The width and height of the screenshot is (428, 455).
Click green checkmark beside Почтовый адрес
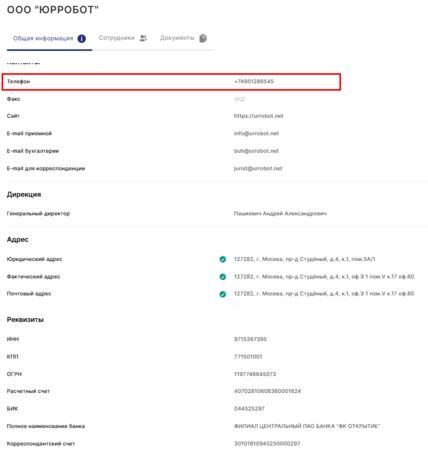click(223, 294)
